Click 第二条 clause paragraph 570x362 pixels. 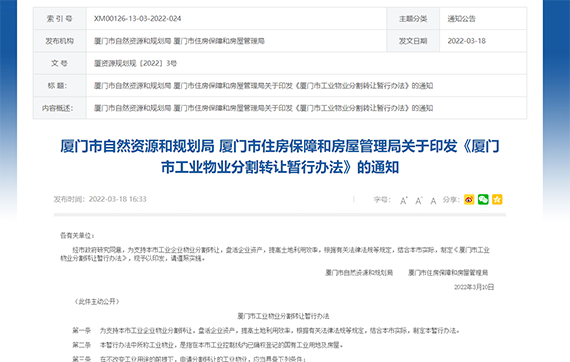coord(208,345)
